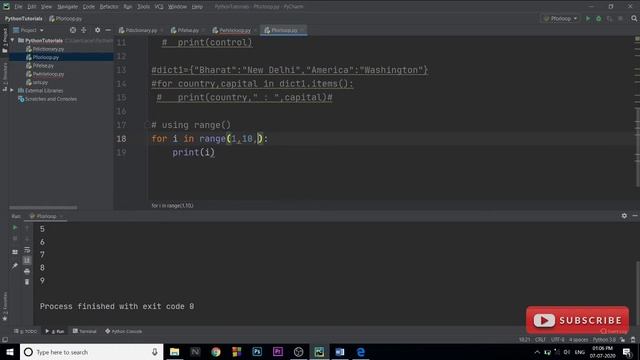Toggle soft-wrap in Run console

pyautogui.click(x=27, y=249)
